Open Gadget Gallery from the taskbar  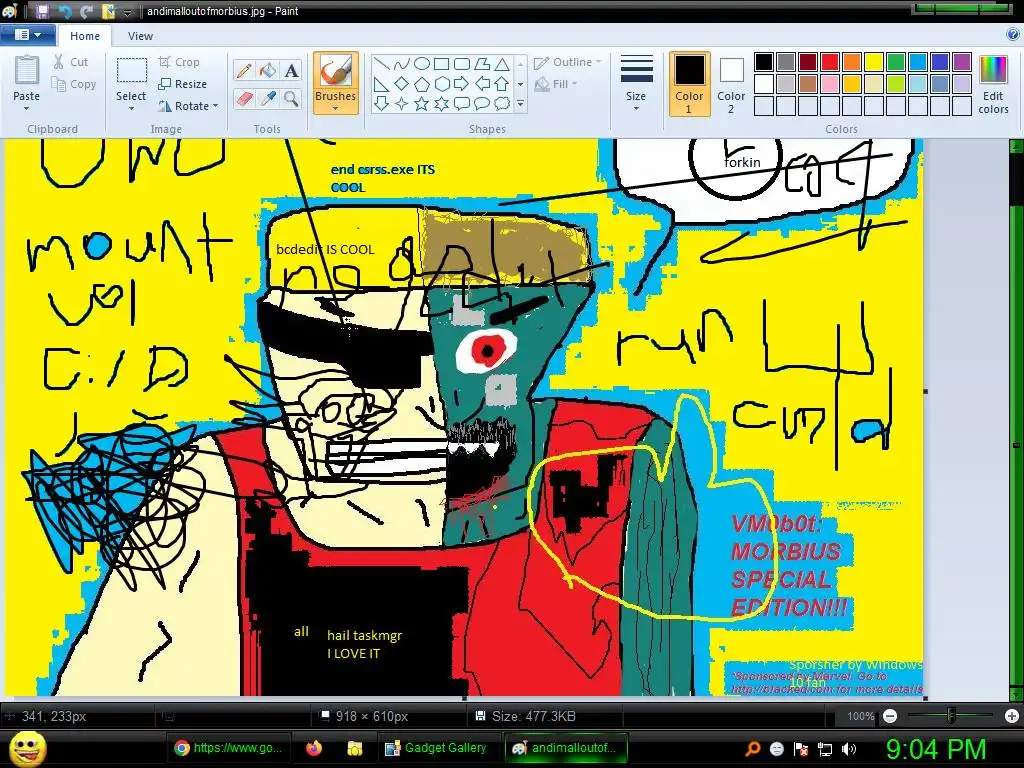[436, 748]
